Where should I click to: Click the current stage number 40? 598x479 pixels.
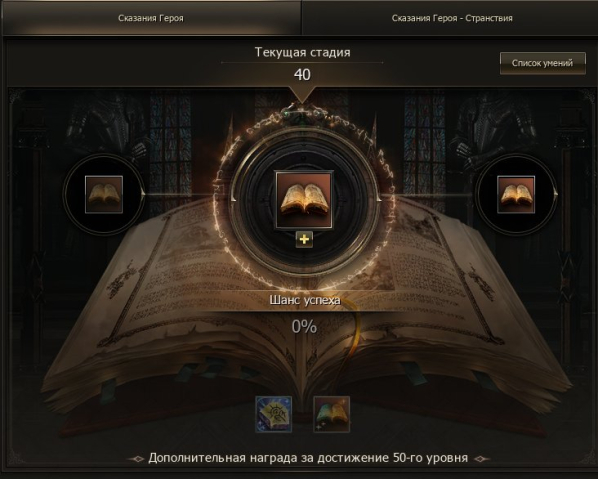coord(302,74)
